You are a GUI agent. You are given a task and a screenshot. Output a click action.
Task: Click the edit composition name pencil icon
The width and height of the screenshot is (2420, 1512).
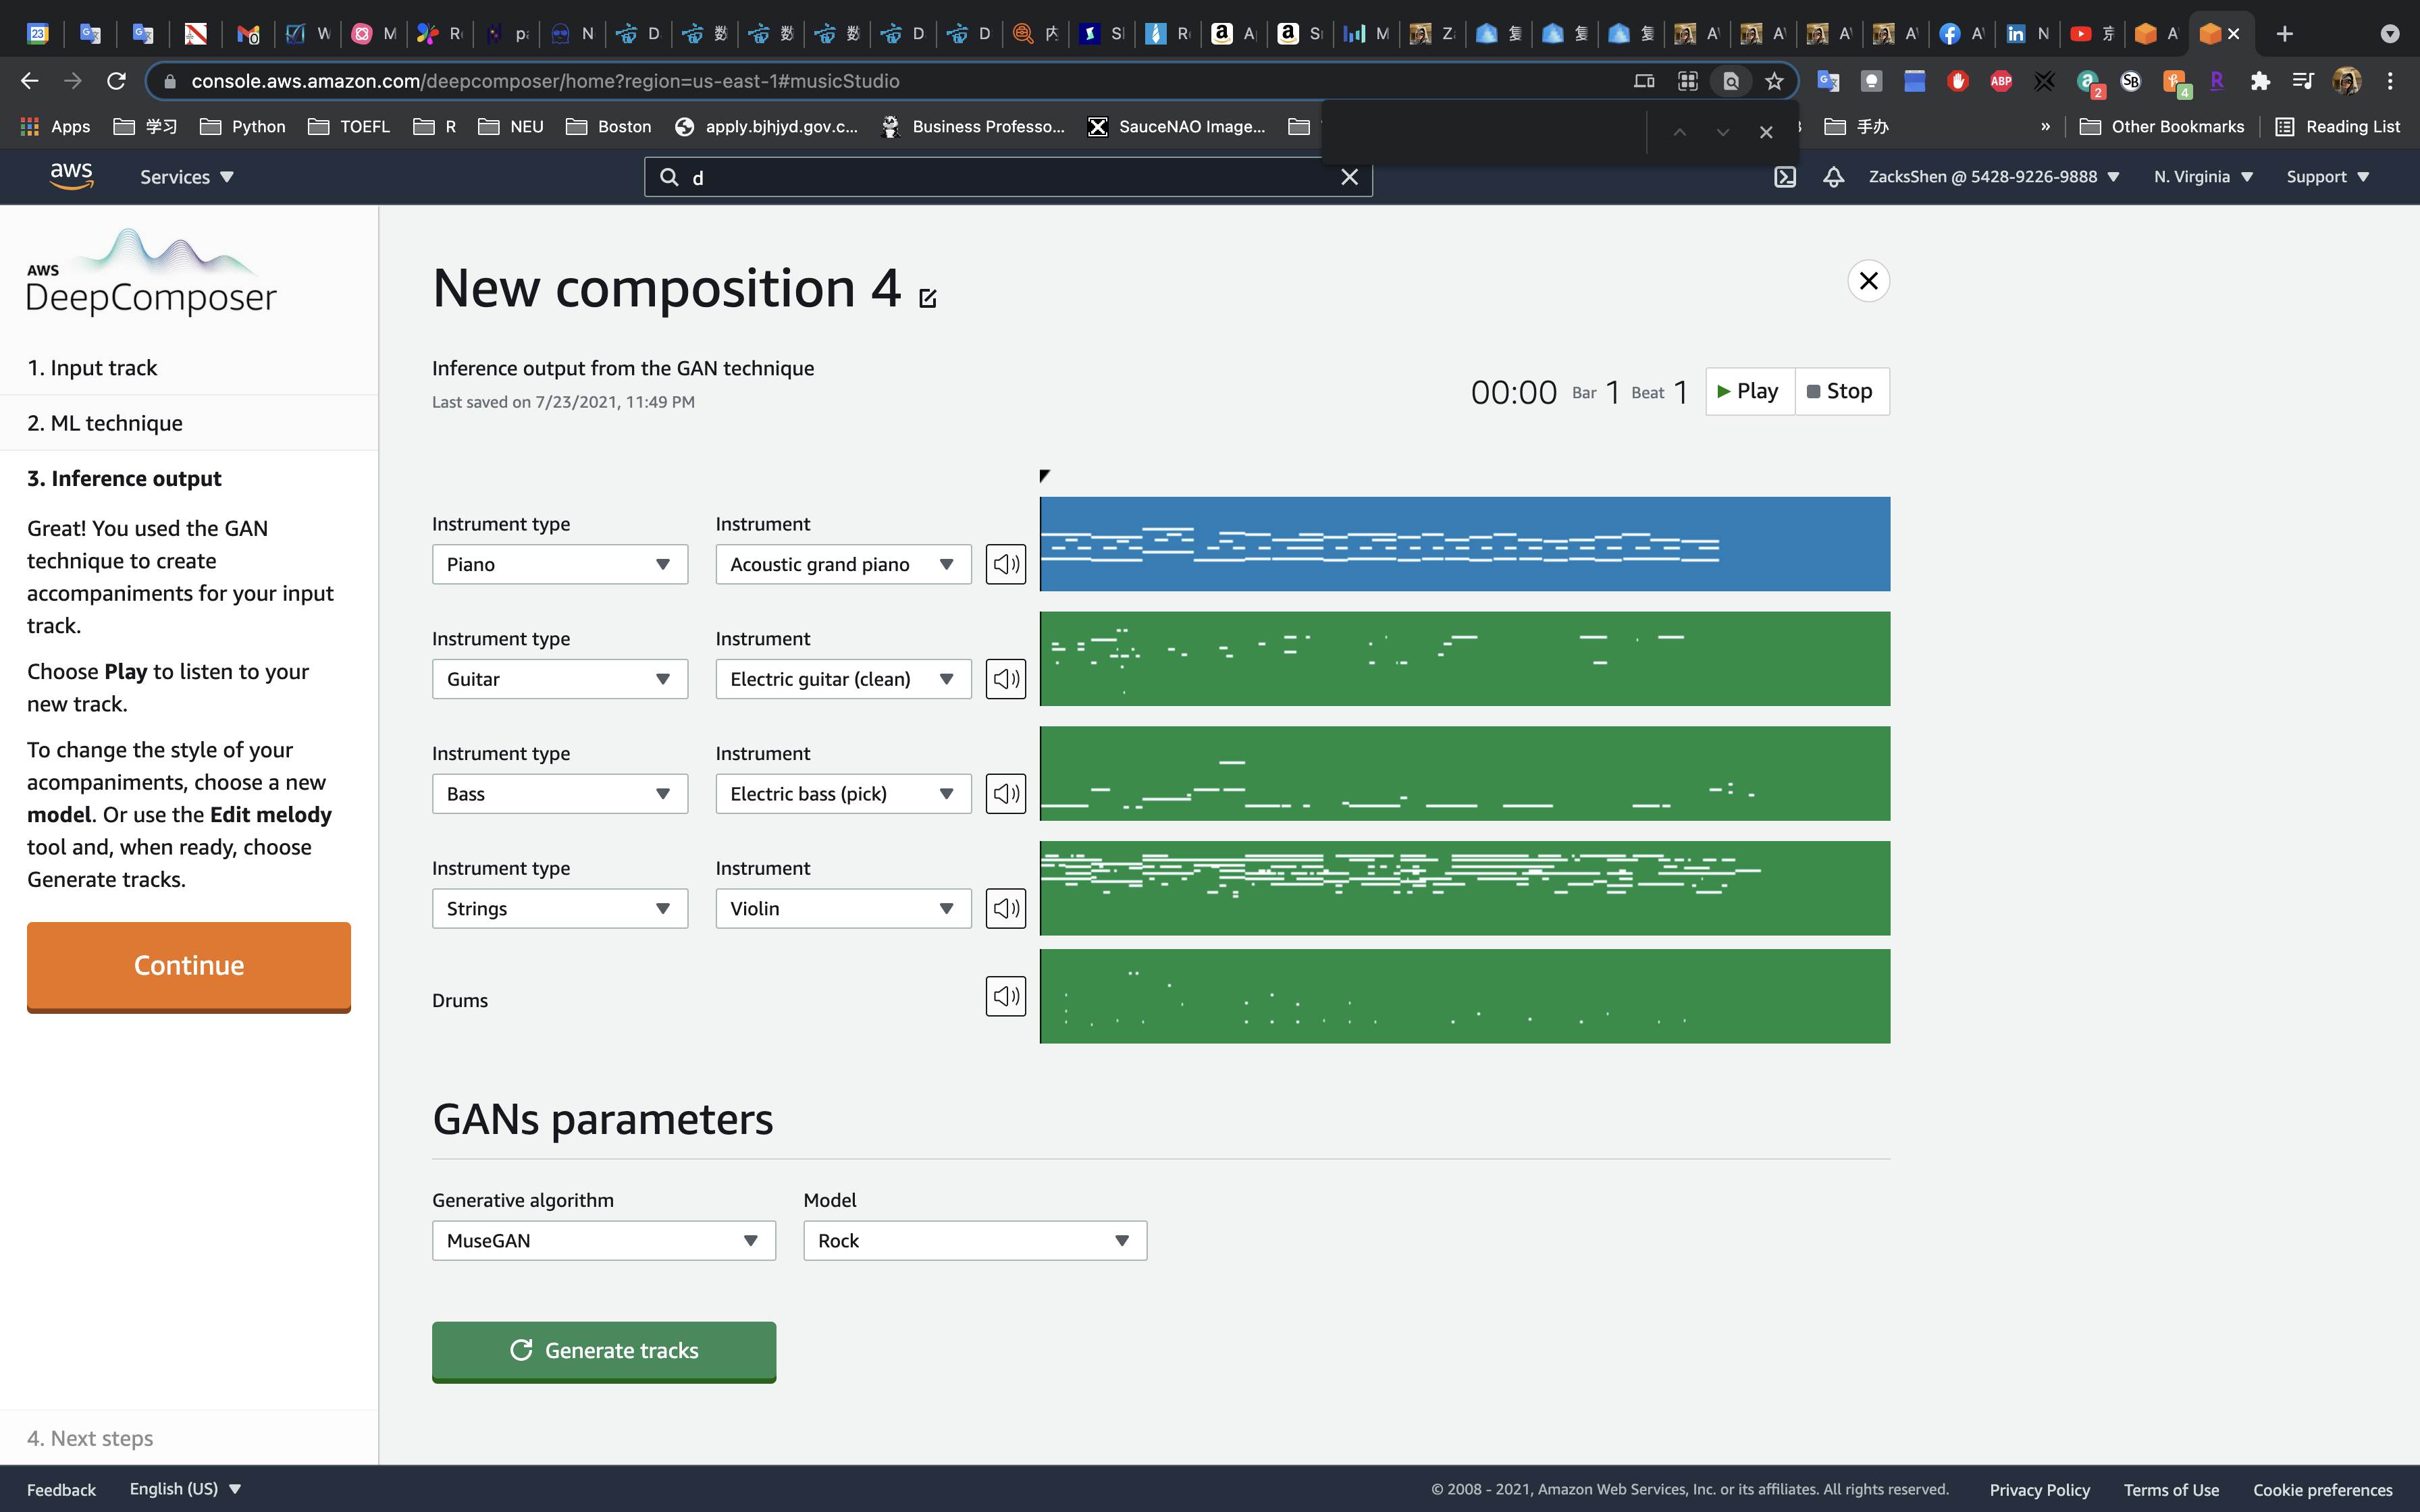pos(927,298)
